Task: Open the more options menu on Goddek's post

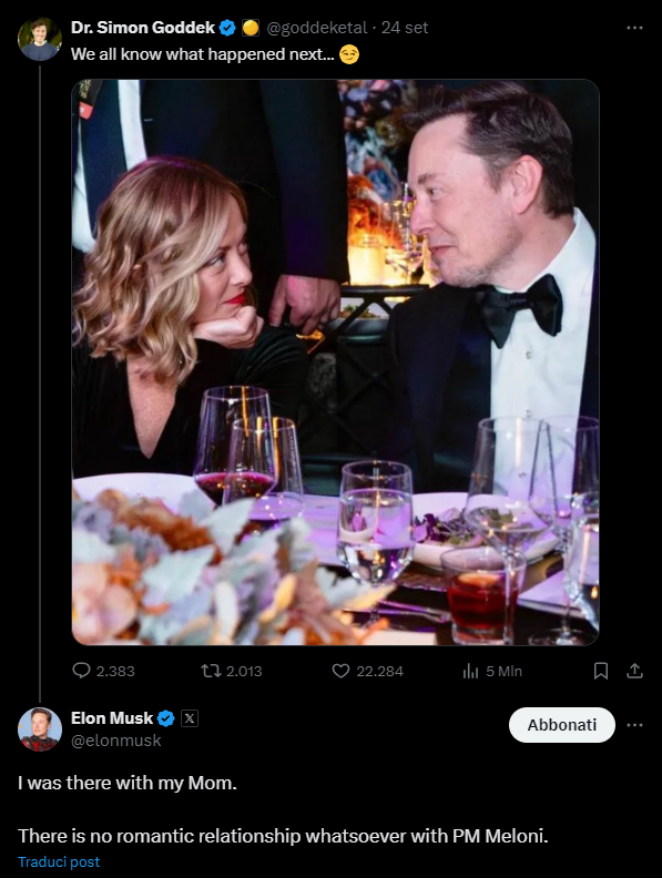Action: click(x=634, y=27)
